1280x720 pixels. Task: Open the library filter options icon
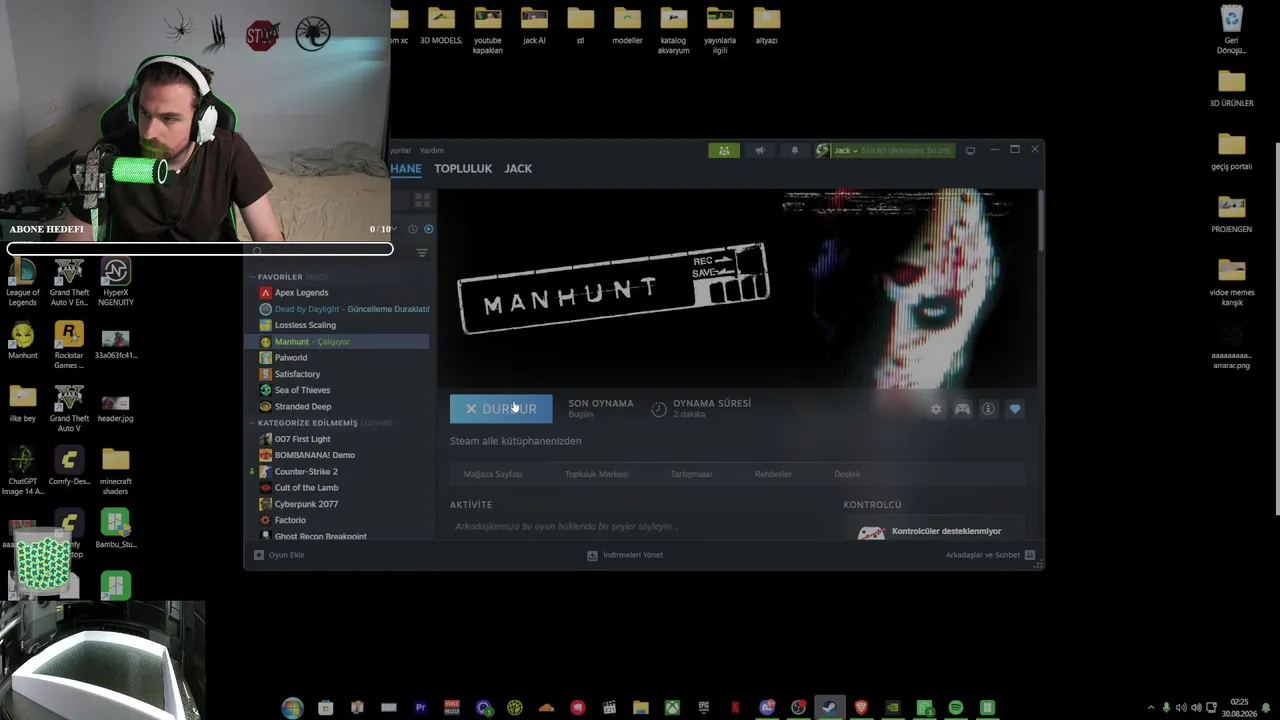pyautogui.click(x=422, y=253)
